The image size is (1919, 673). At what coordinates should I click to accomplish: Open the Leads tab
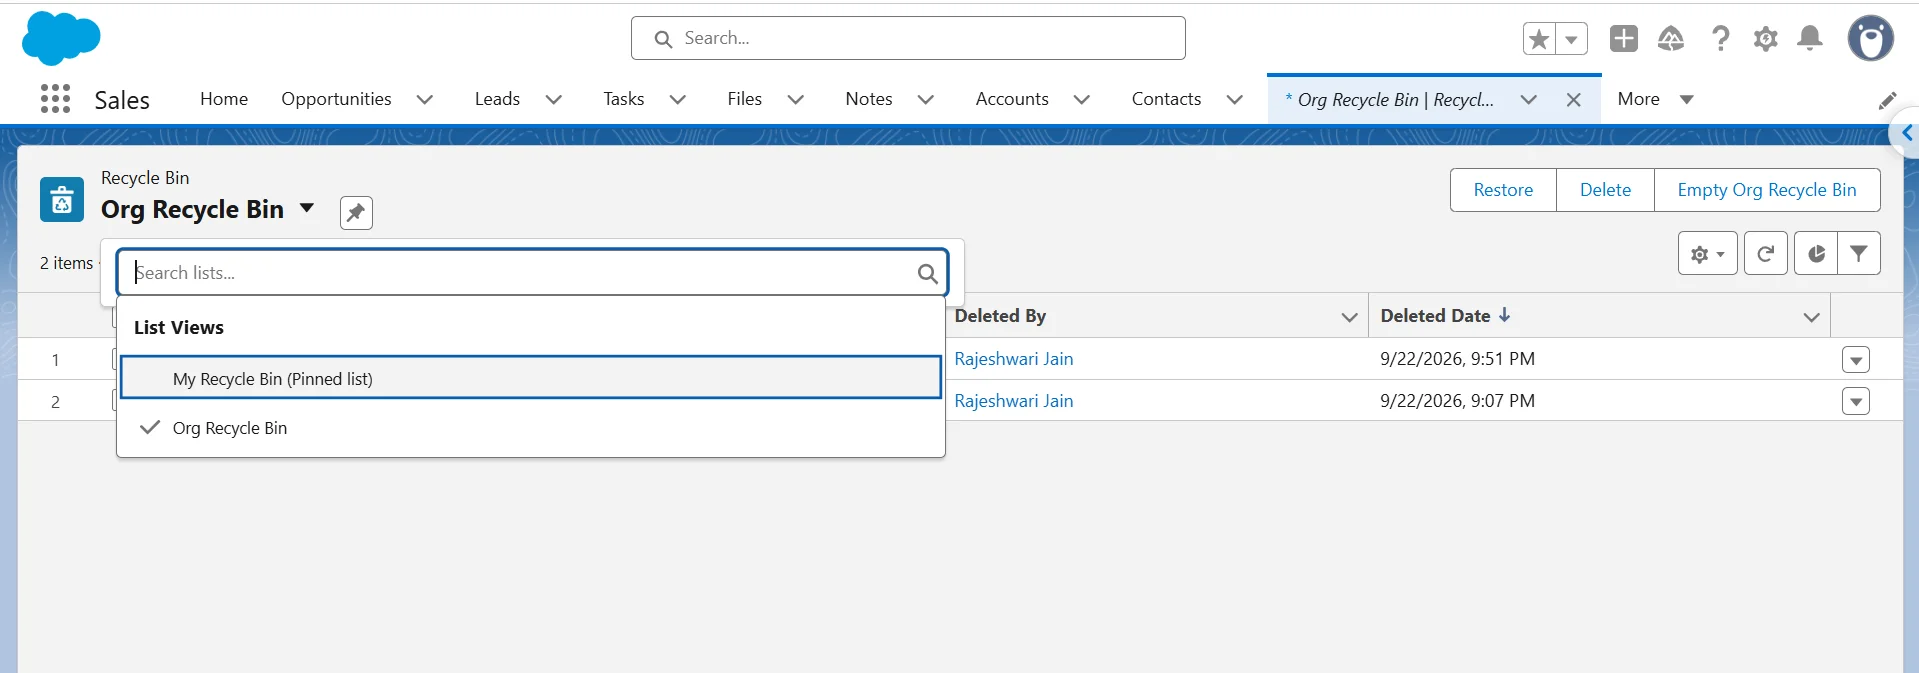pyautogui.click(x=497, y=99)
